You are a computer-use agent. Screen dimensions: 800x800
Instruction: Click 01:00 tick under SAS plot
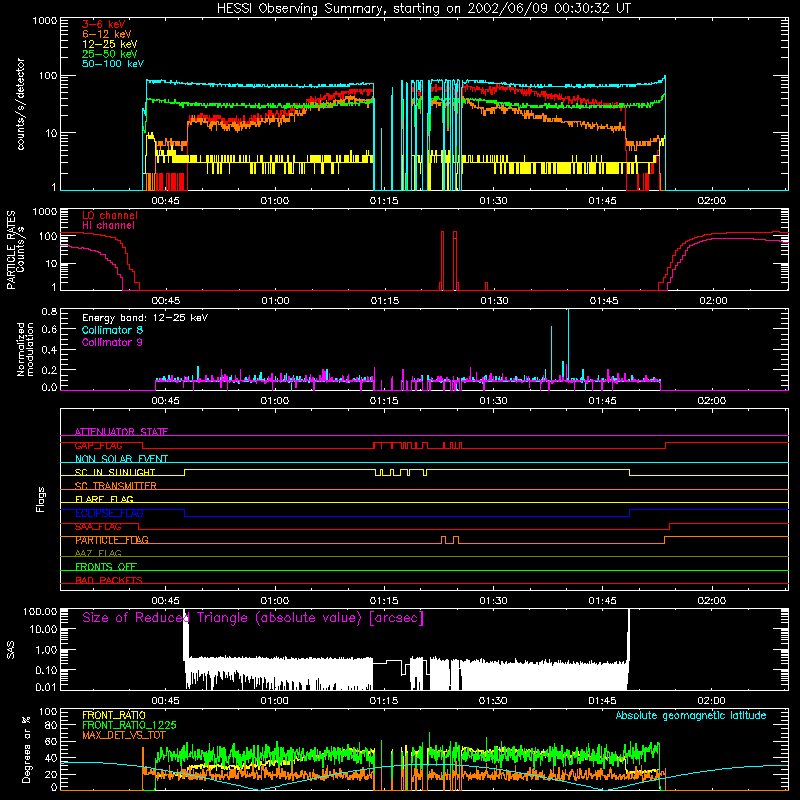point(275,701)
